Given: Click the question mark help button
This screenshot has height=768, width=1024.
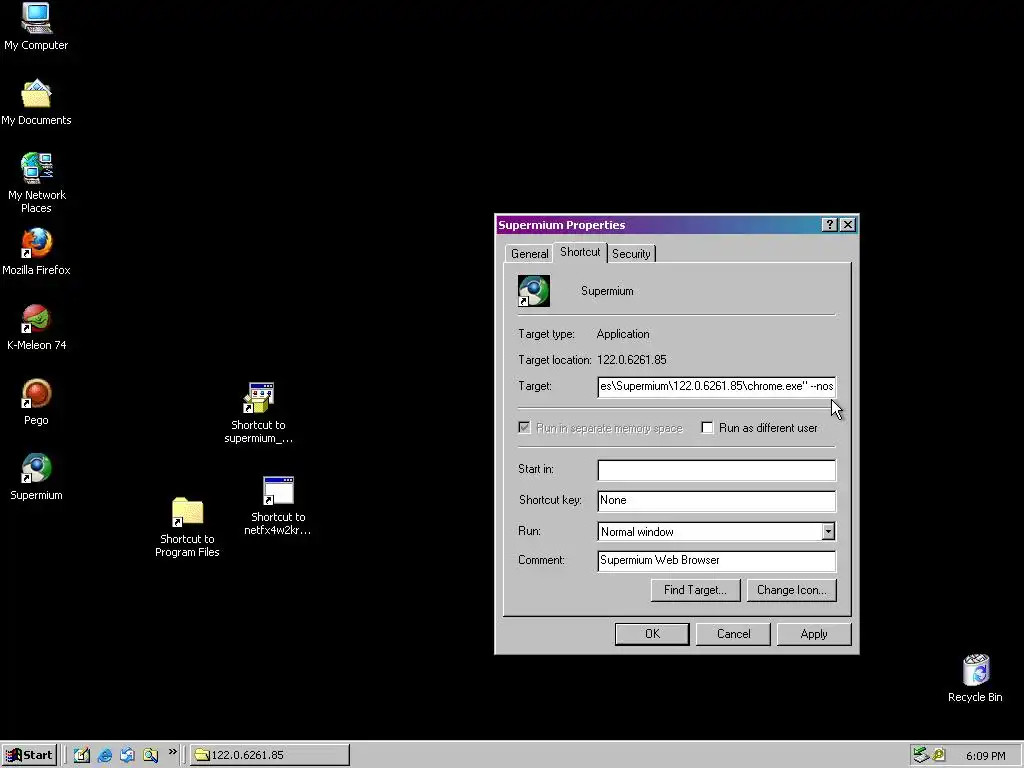Looking at the screenshot, I should [x=829, y=225].
